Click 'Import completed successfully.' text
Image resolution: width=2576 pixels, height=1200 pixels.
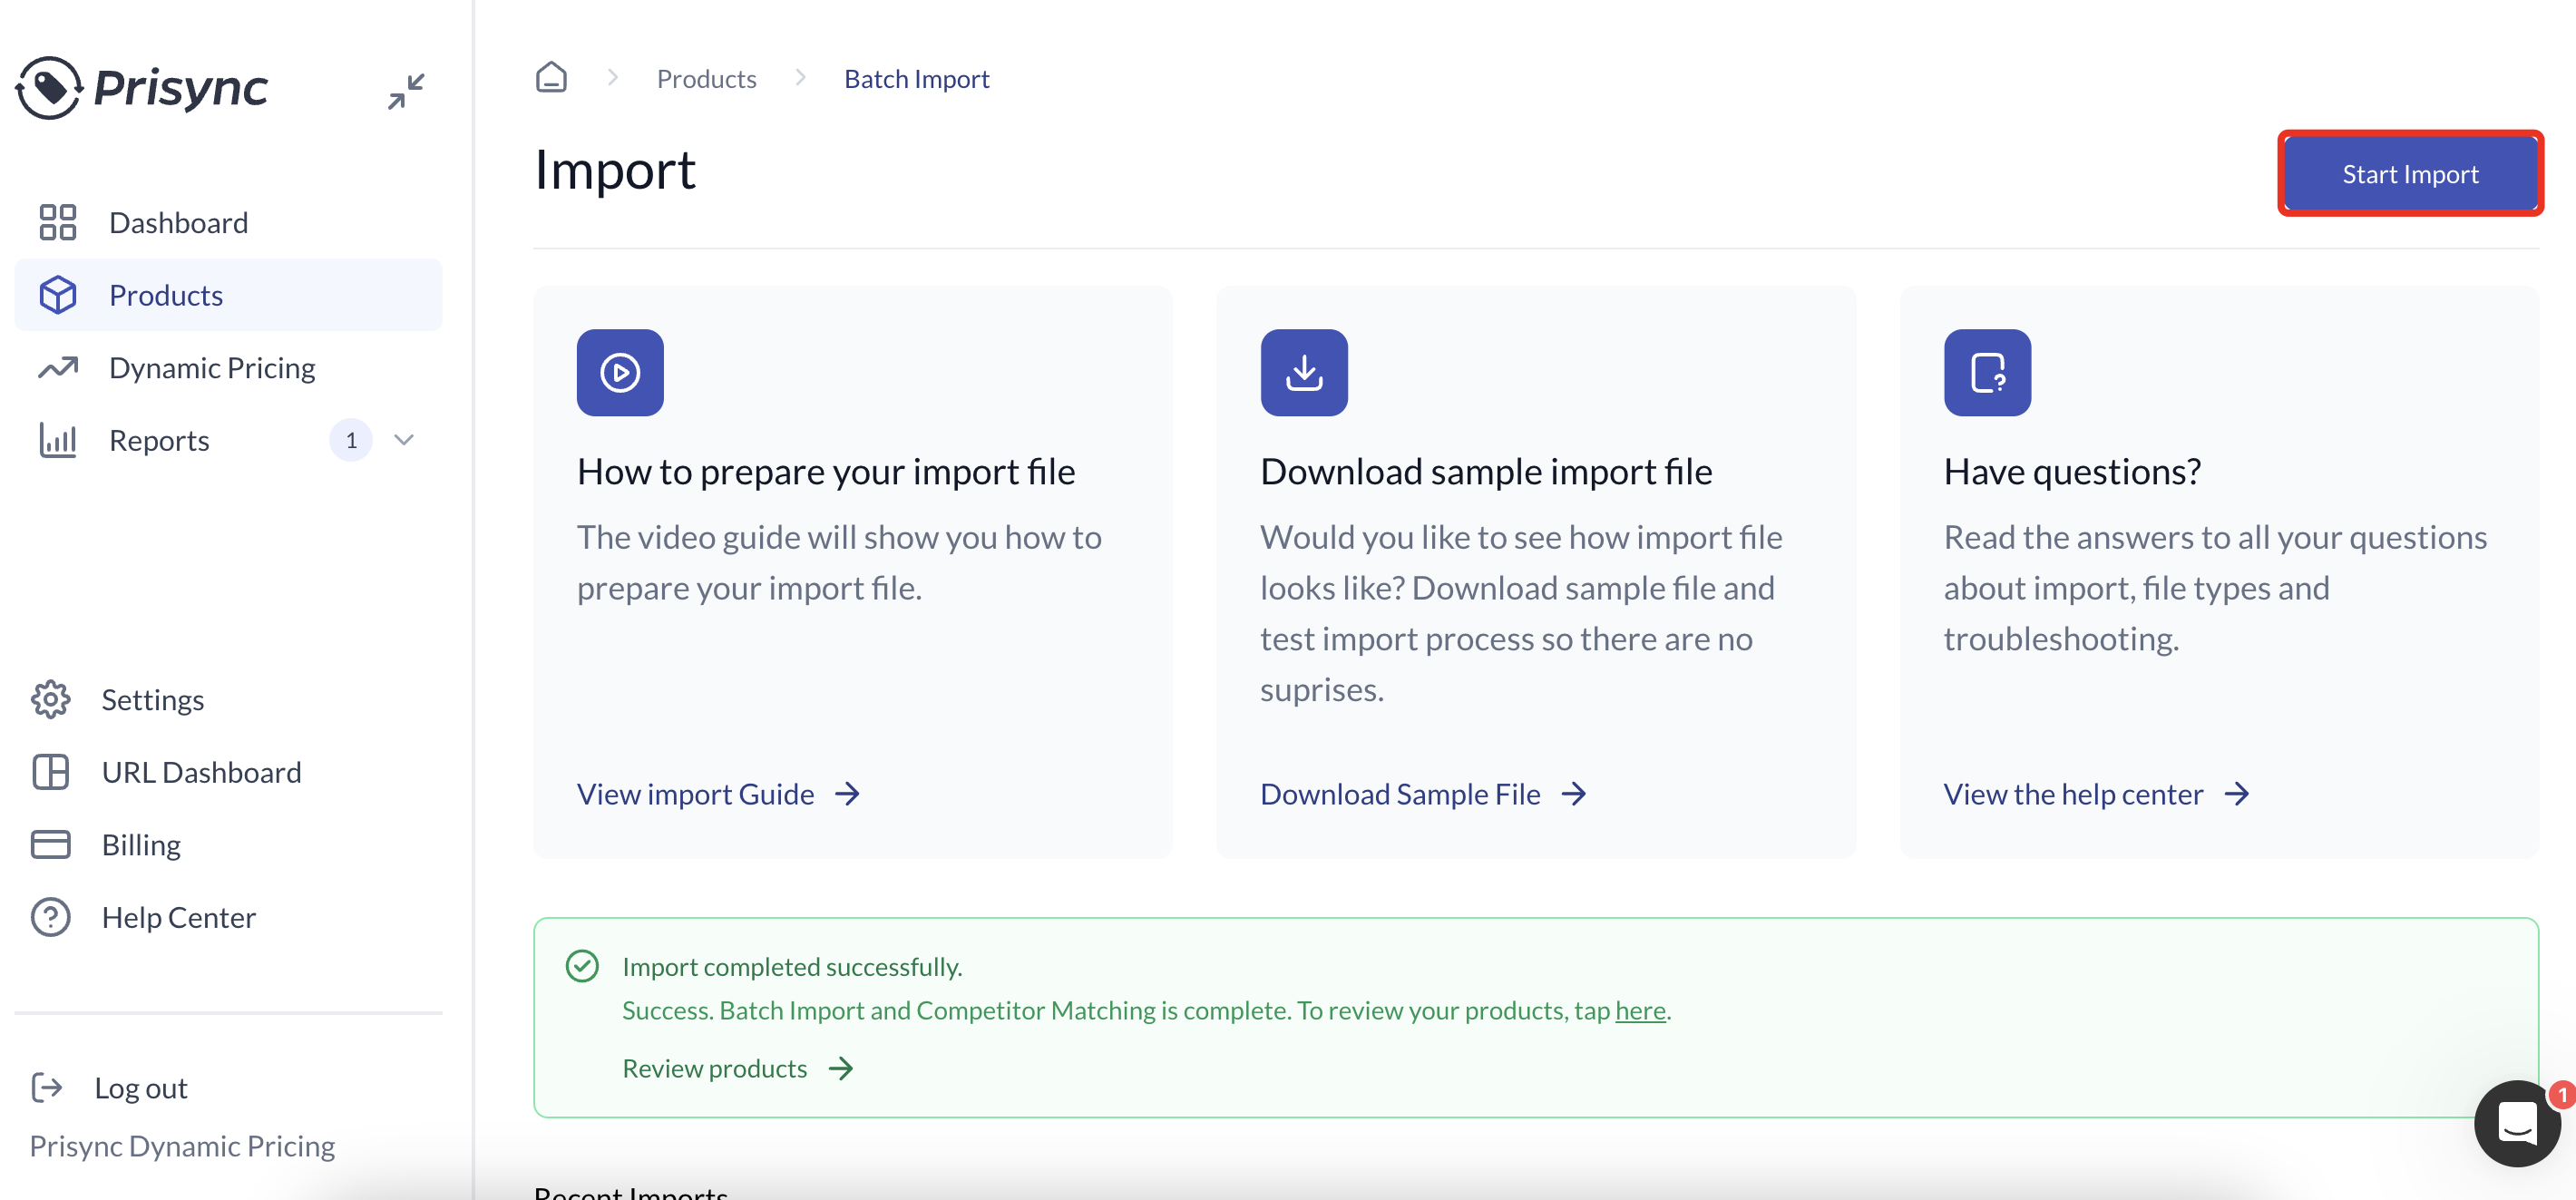(x=792, y=966)
